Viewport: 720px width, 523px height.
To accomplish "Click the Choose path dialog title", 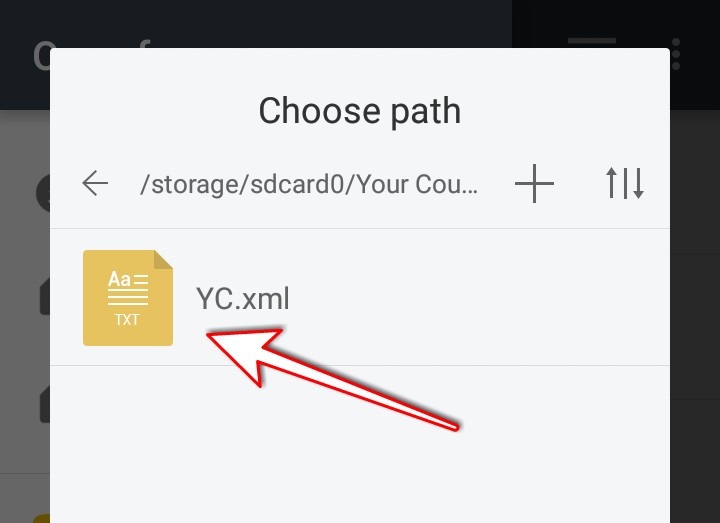I will 360,111.
